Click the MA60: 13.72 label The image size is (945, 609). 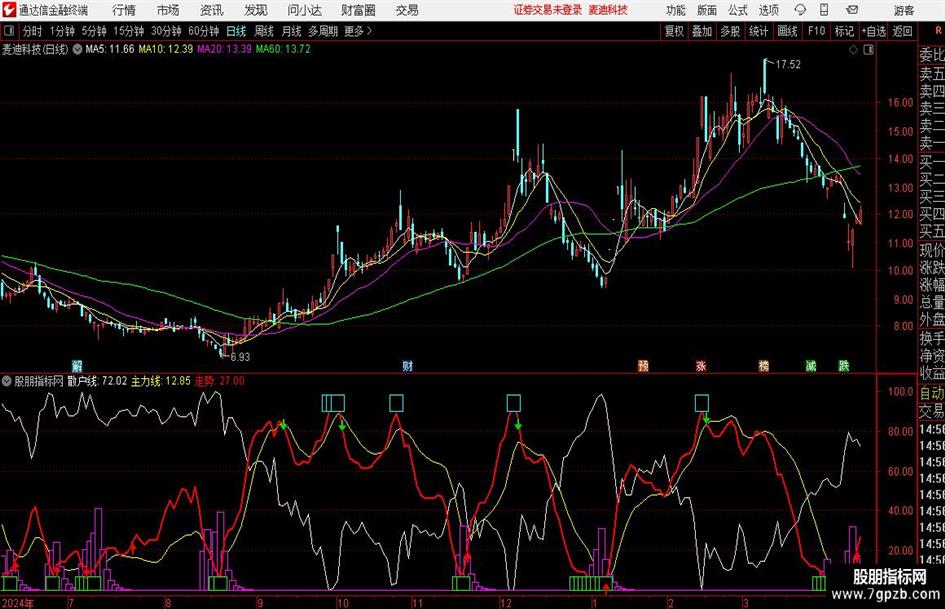tap(283, 49)
